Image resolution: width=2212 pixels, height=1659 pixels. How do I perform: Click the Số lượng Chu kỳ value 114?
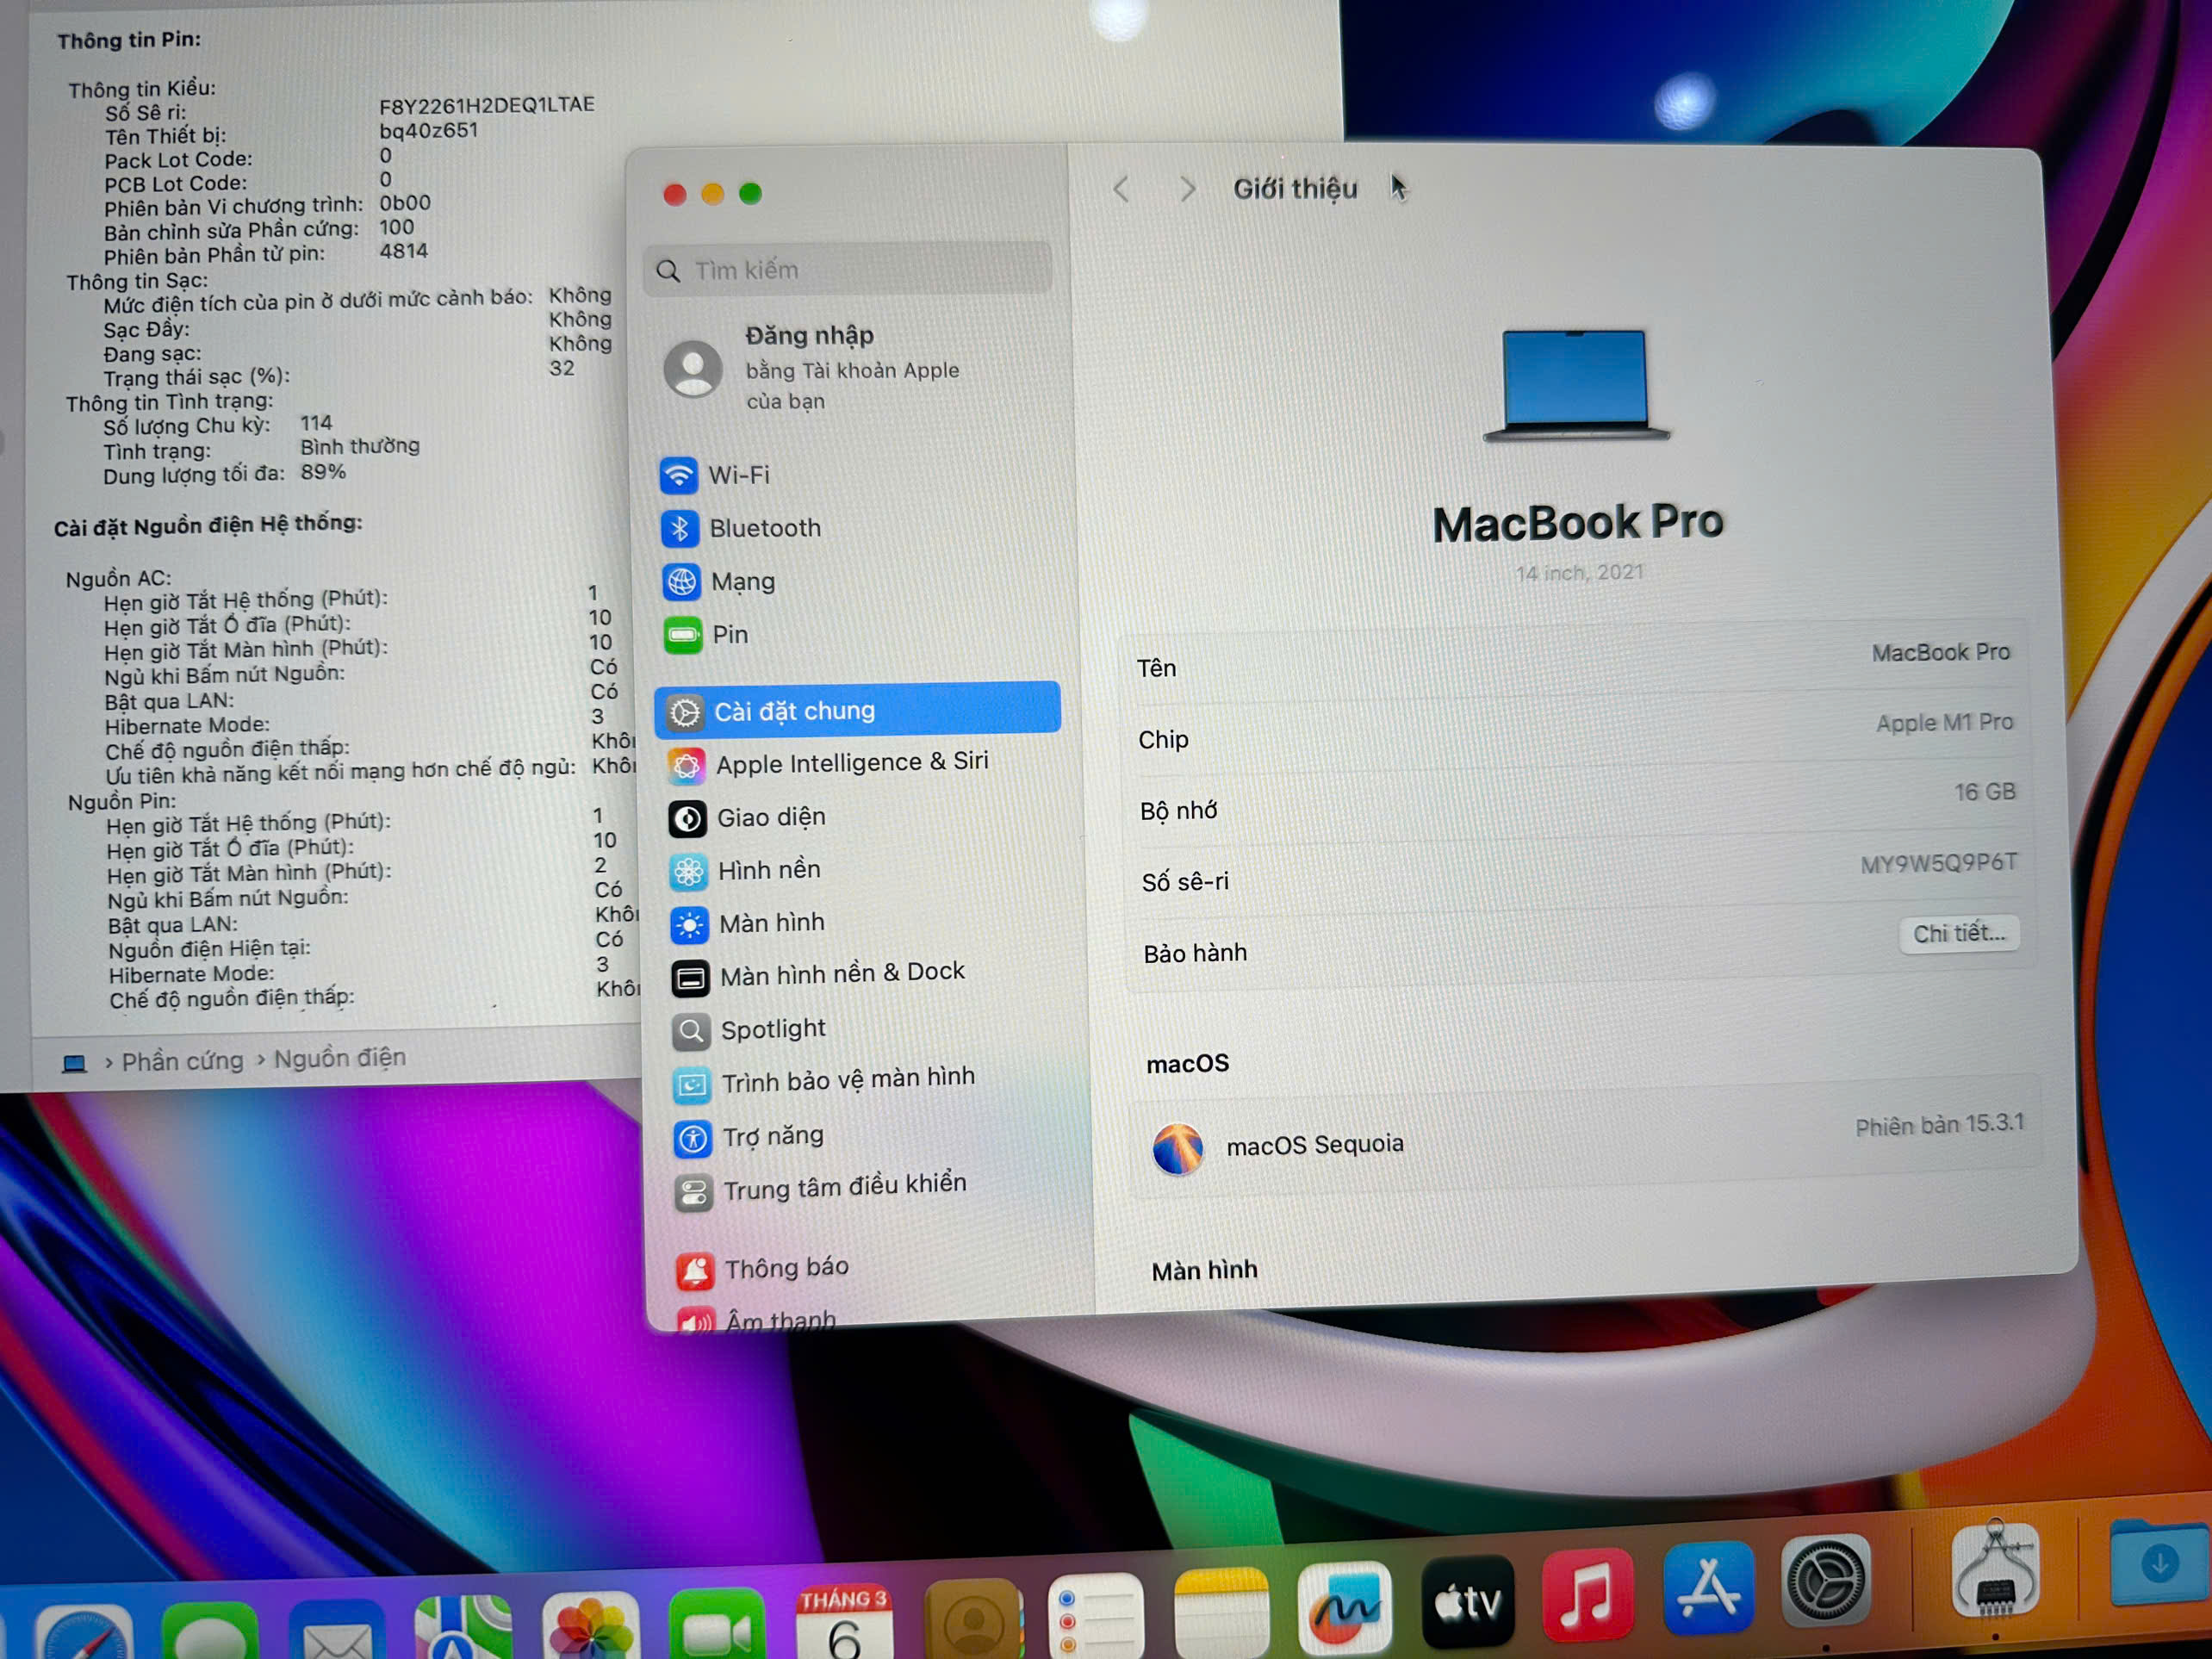coord(316,423)
